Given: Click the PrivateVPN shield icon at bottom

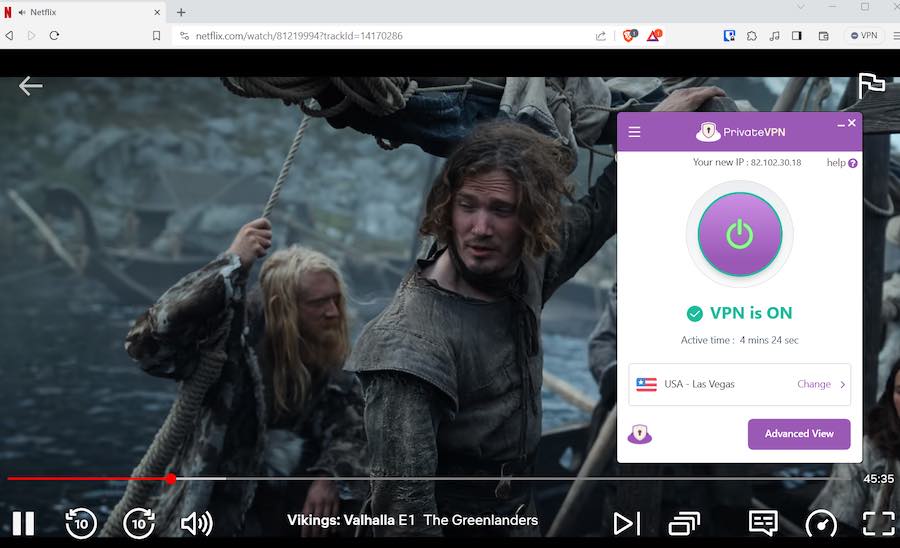Looking at the screenshot, I should pos(640,434).
